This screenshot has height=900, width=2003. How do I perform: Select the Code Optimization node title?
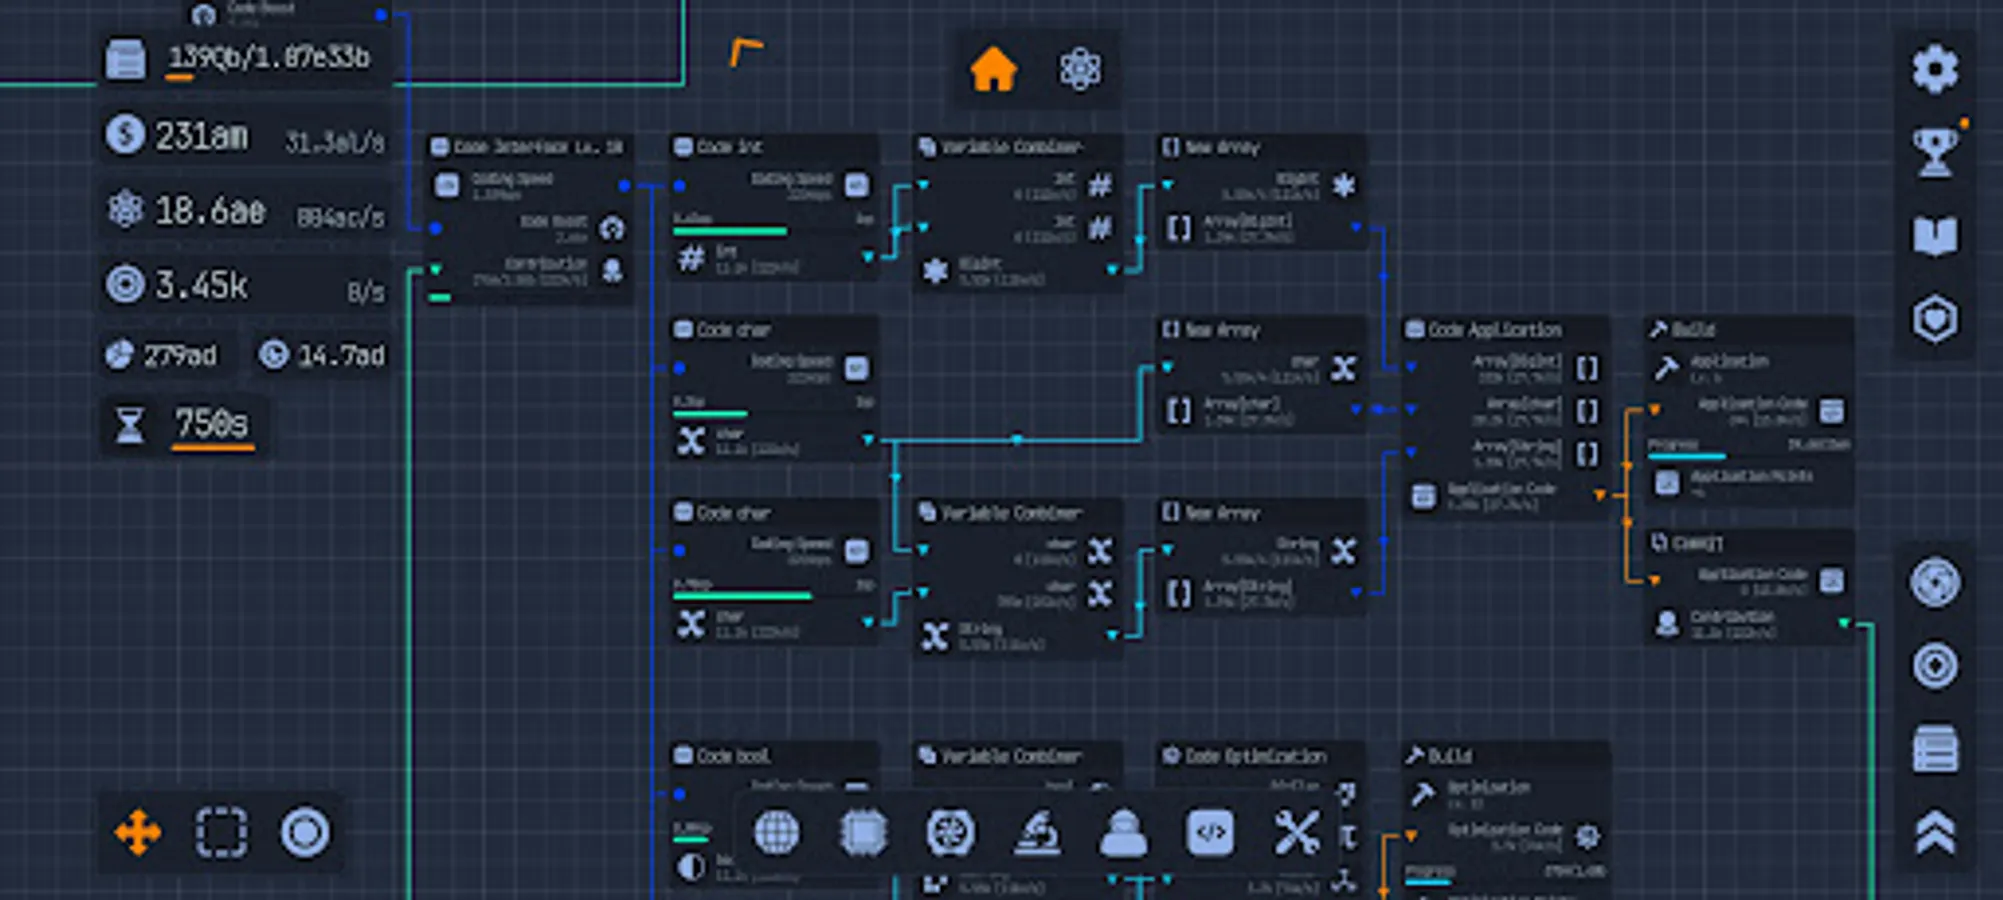(1256, 756)
